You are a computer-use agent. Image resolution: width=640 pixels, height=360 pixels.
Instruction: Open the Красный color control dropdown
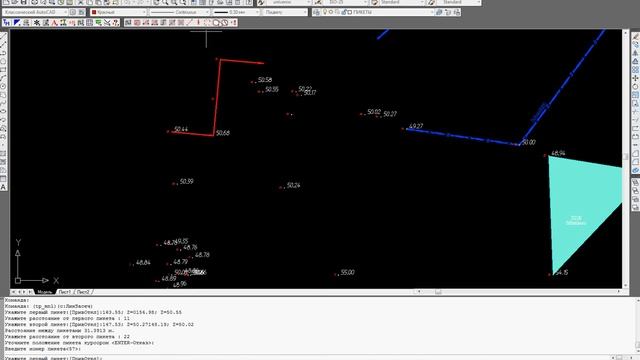tap(118, 12)
